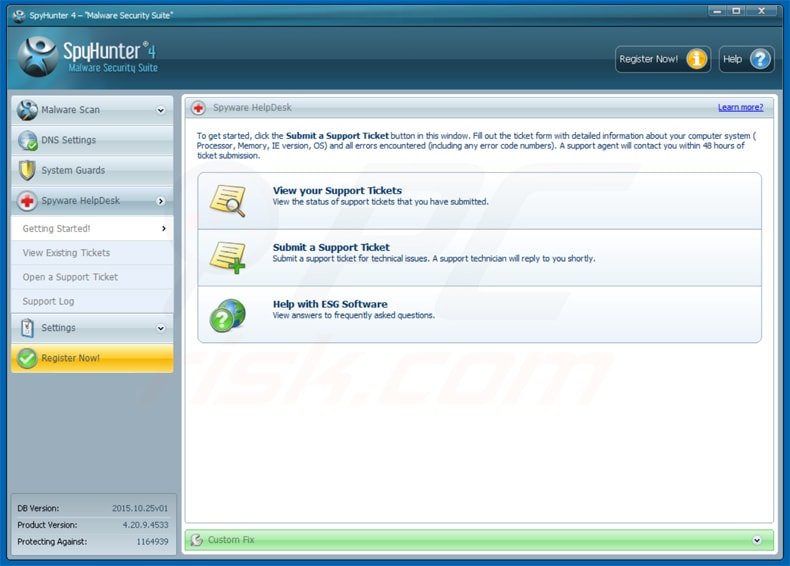The height and width of the screenshot is (566, 790).
Task: Click the Malware Scan magnifier icon
Action: (27, 110)
